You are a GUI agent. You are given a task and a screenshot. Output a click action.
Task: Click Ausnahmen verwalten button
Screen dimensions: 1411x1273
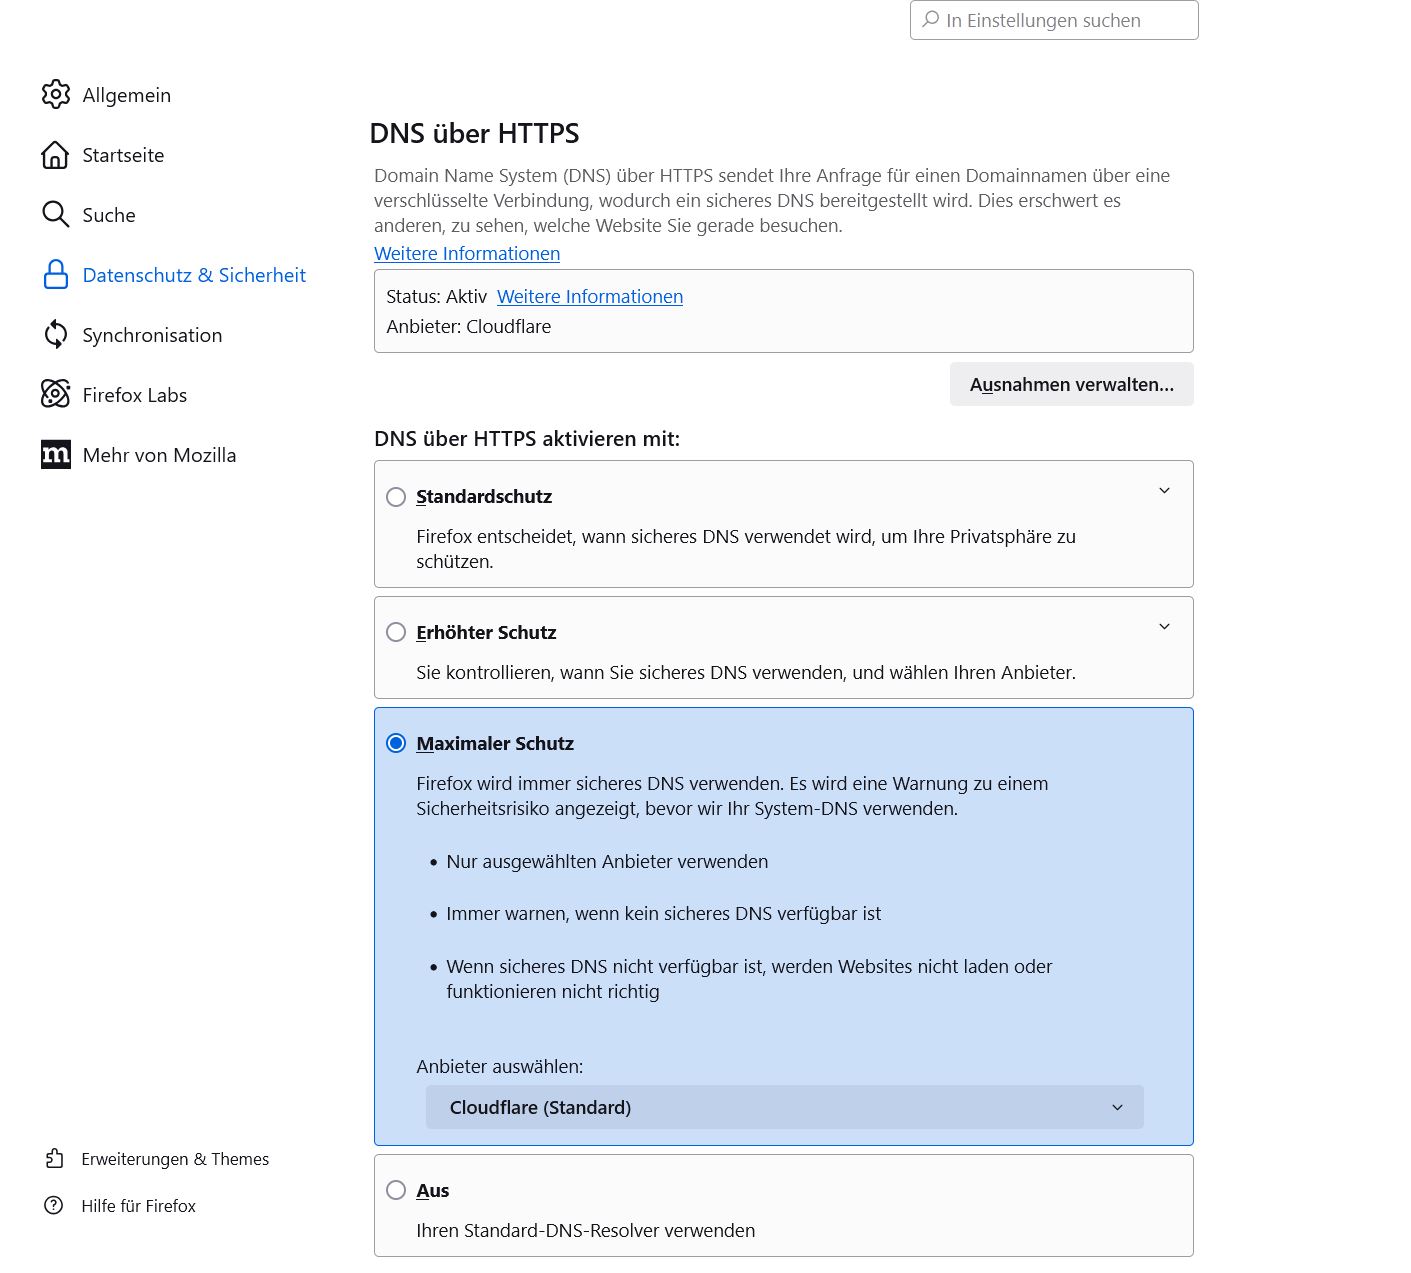click(x=1071, y=384)
